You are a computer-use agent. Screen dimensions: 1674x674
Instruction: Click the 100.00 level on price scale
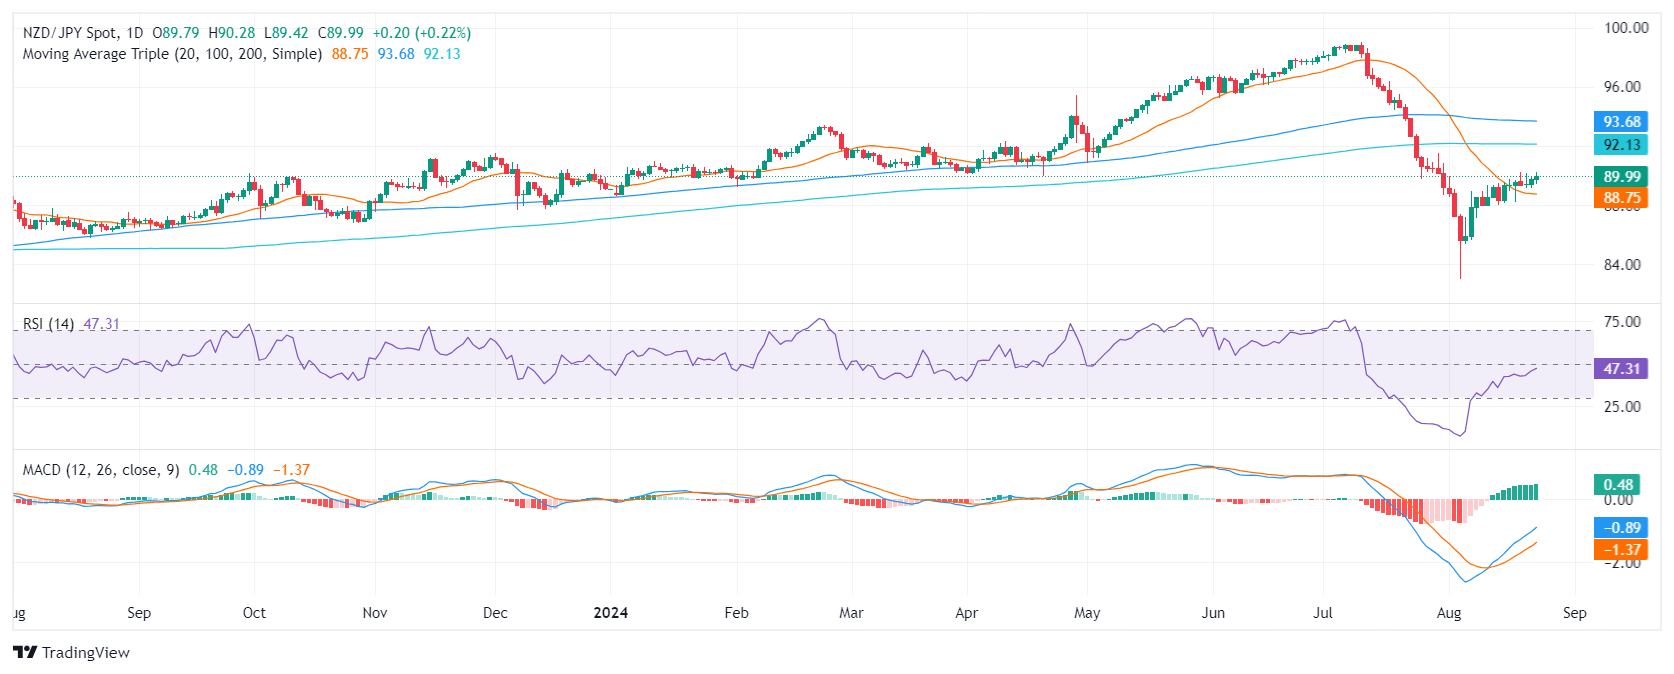[x=1626, y=28]
